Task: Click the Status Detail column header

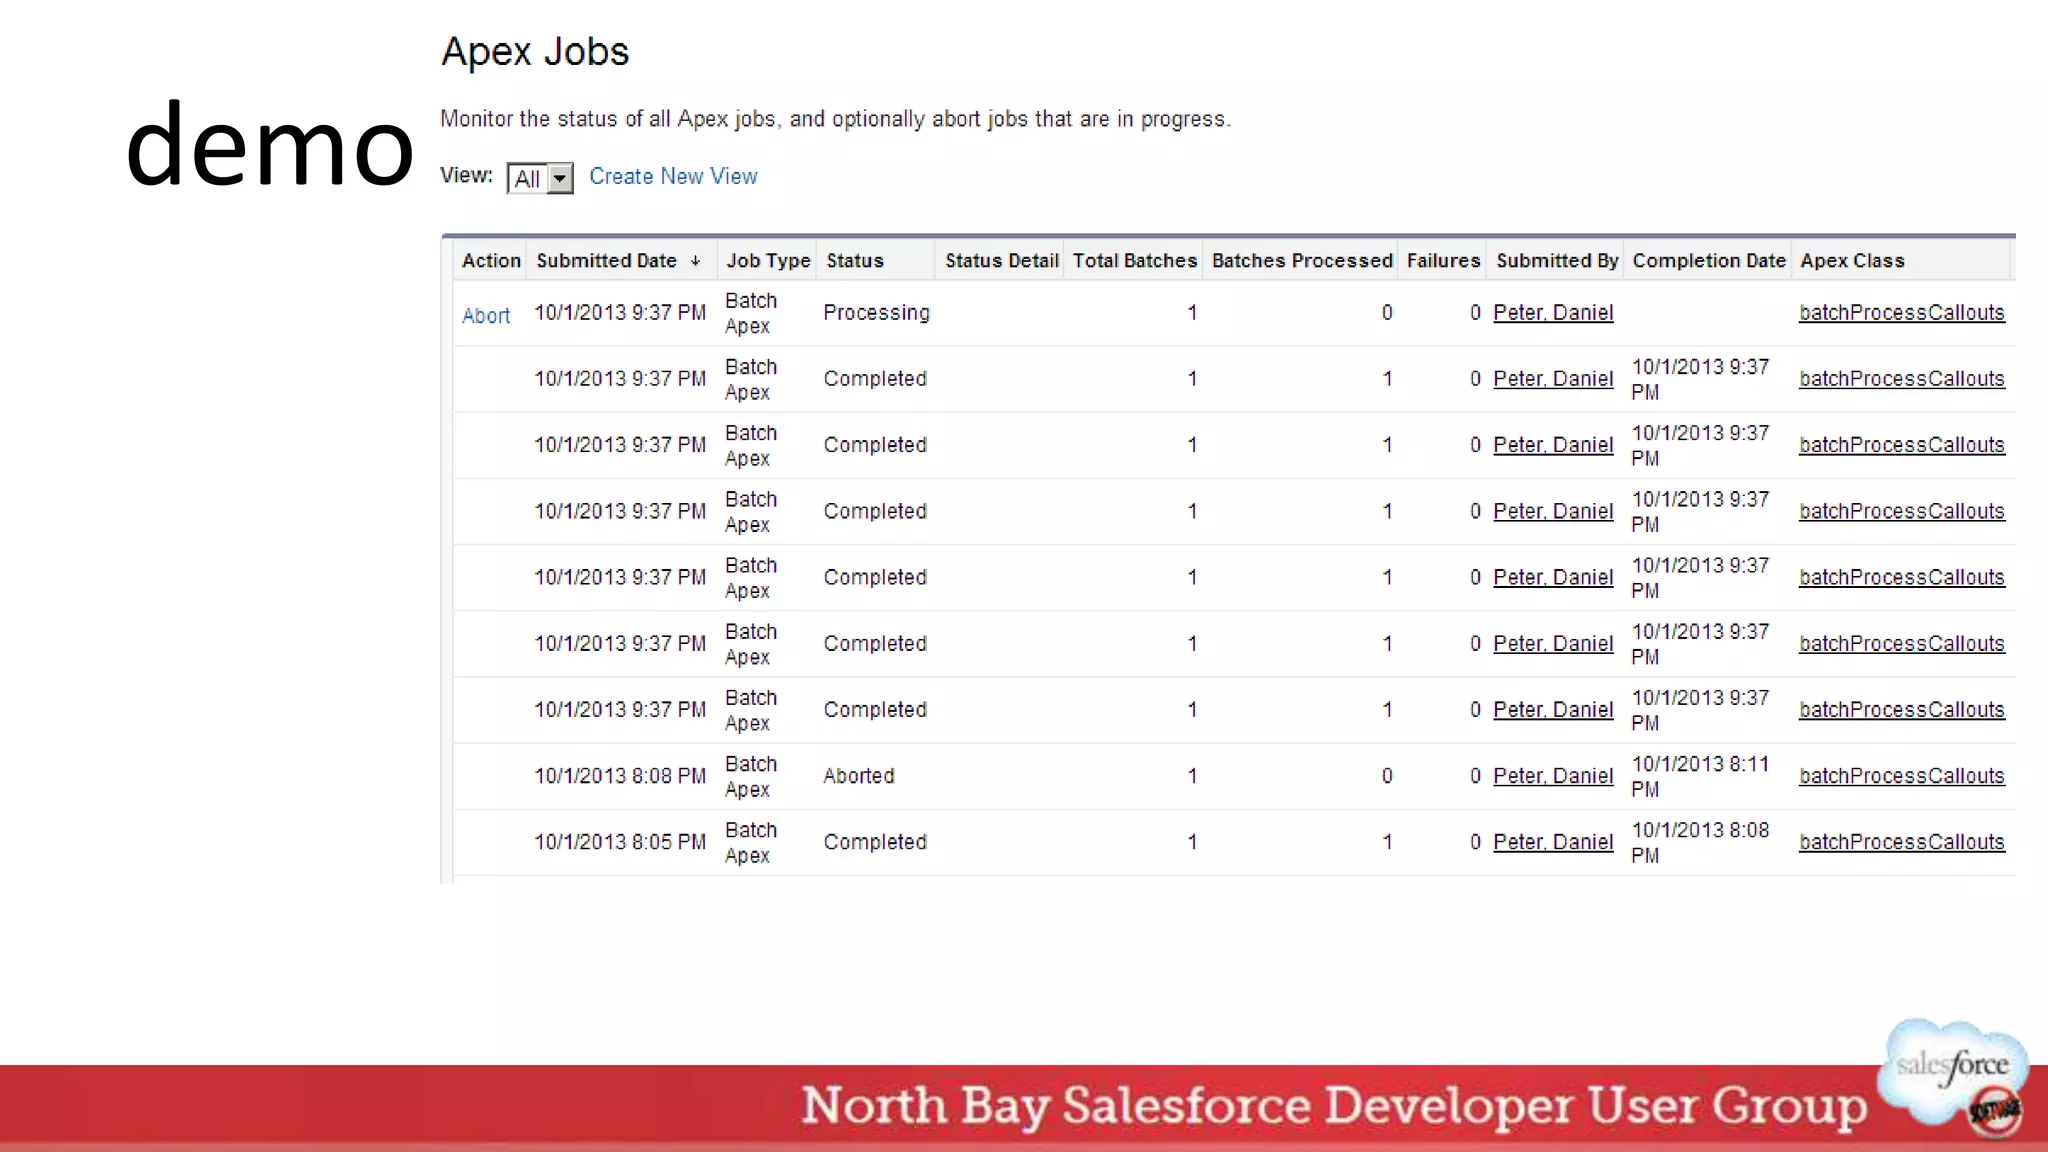Action: 1001,261
